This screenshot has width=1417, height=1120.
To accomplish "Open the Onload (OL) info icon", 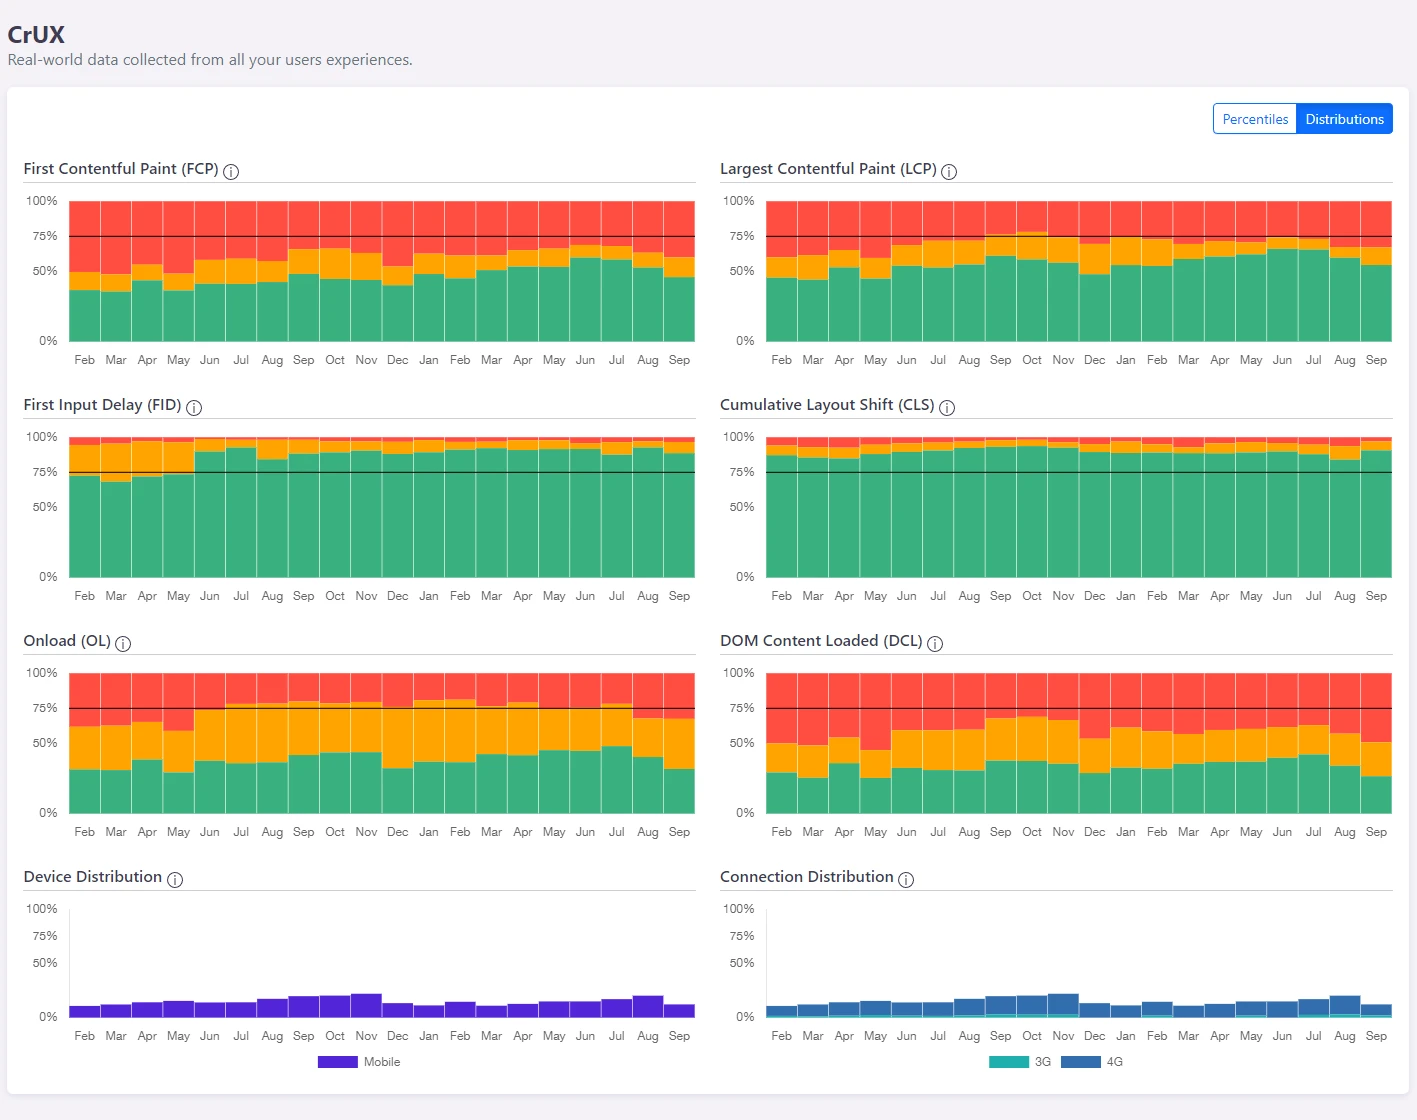I will [123, 643].
